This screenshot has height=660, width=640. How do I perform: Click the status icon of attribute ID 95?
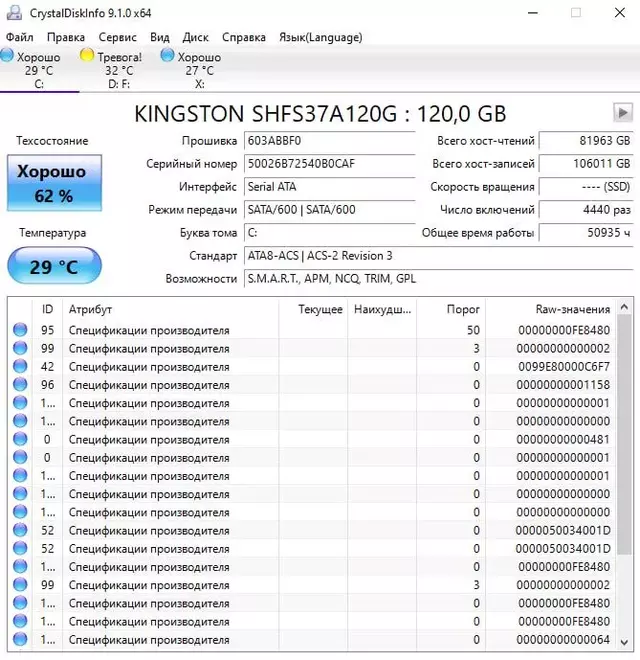(20, 330)
